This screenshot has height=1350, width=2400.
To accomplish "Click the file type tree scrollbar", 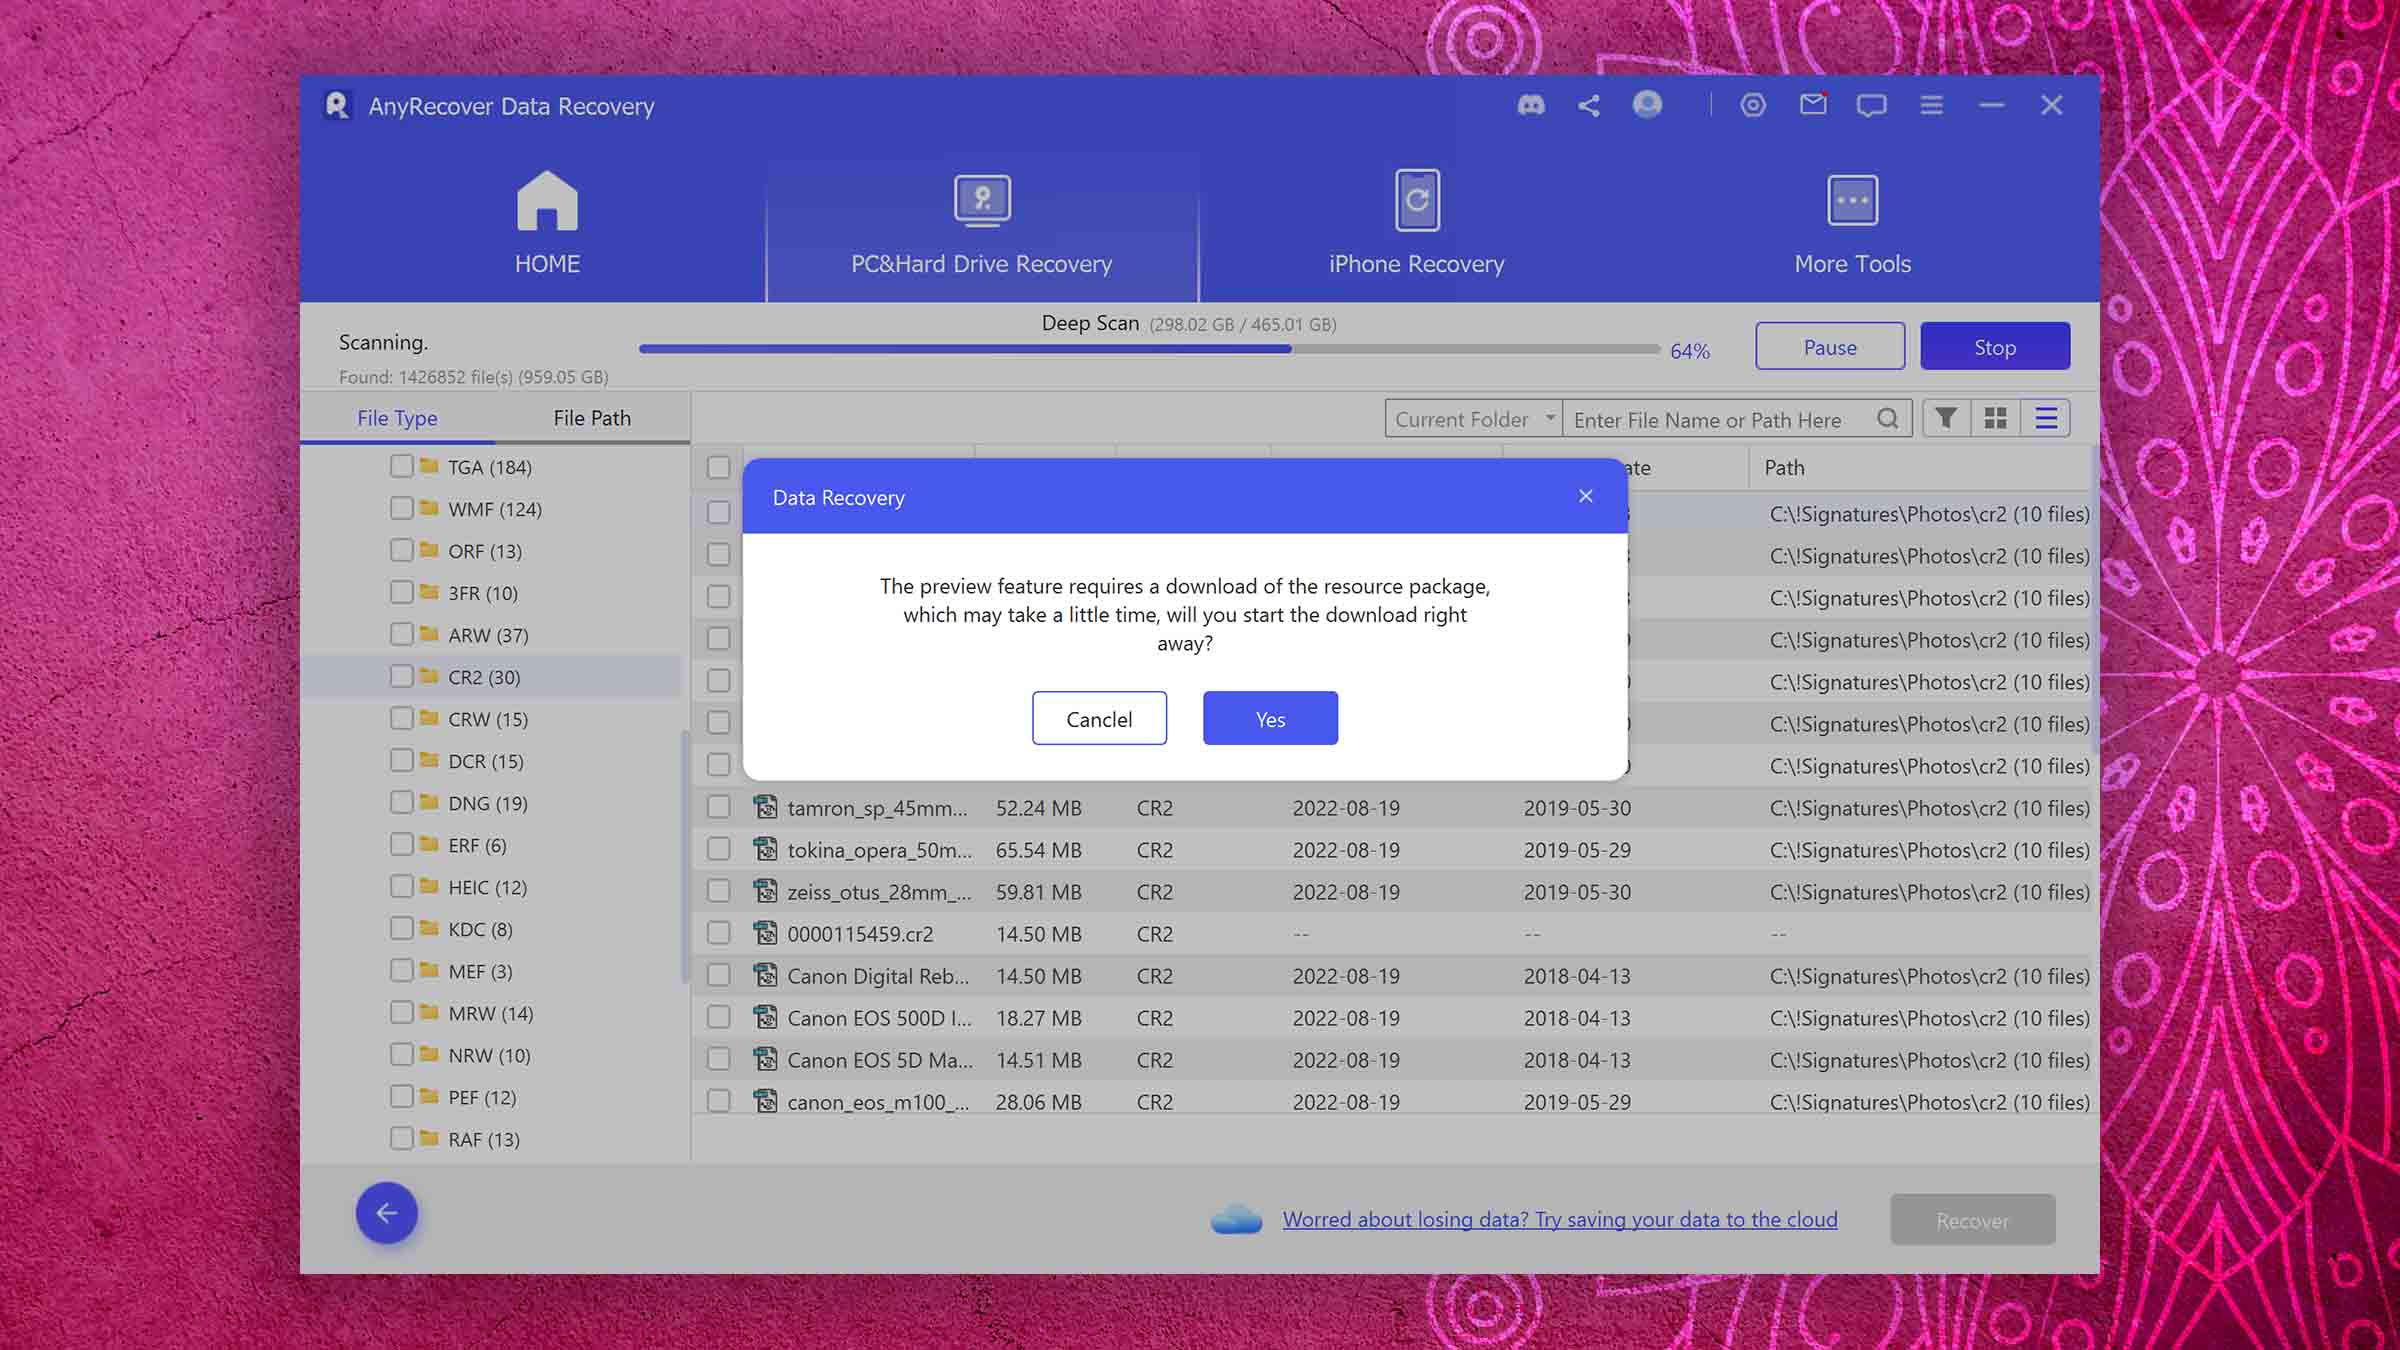I will (x=685, y=857).
